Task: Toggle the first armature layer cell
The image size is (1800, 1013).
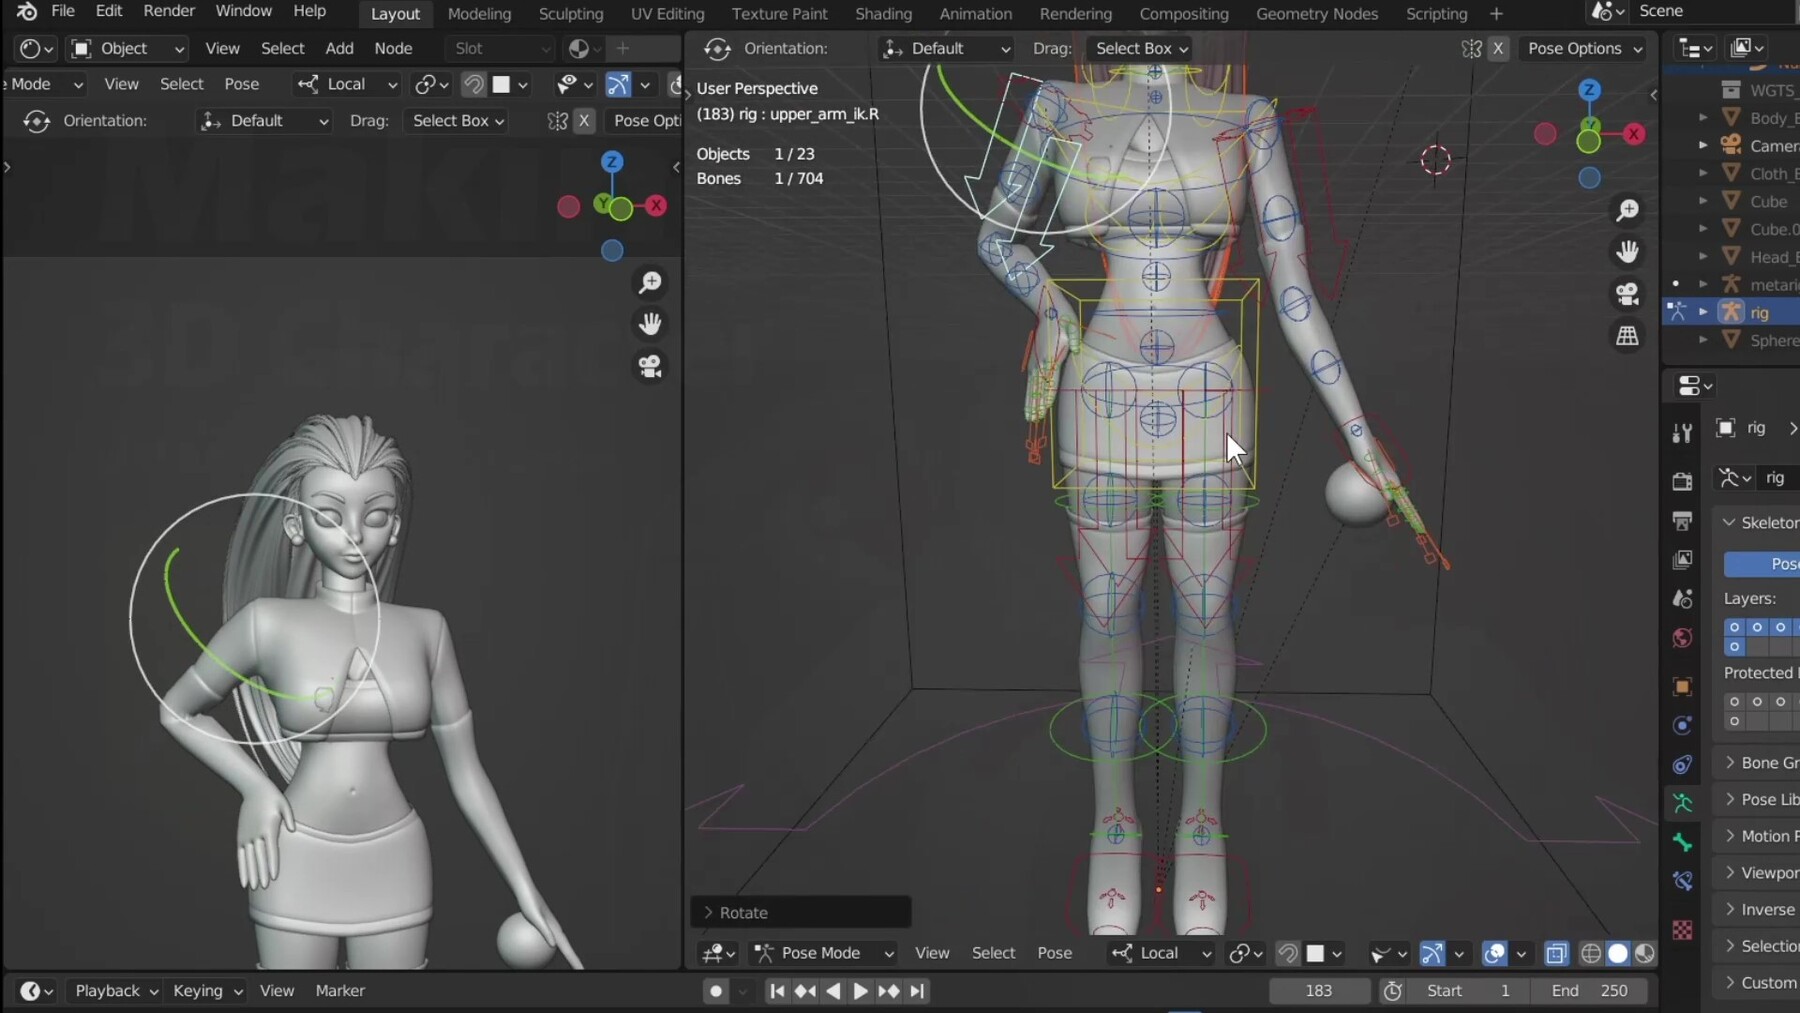Action: pos(1735,627)
